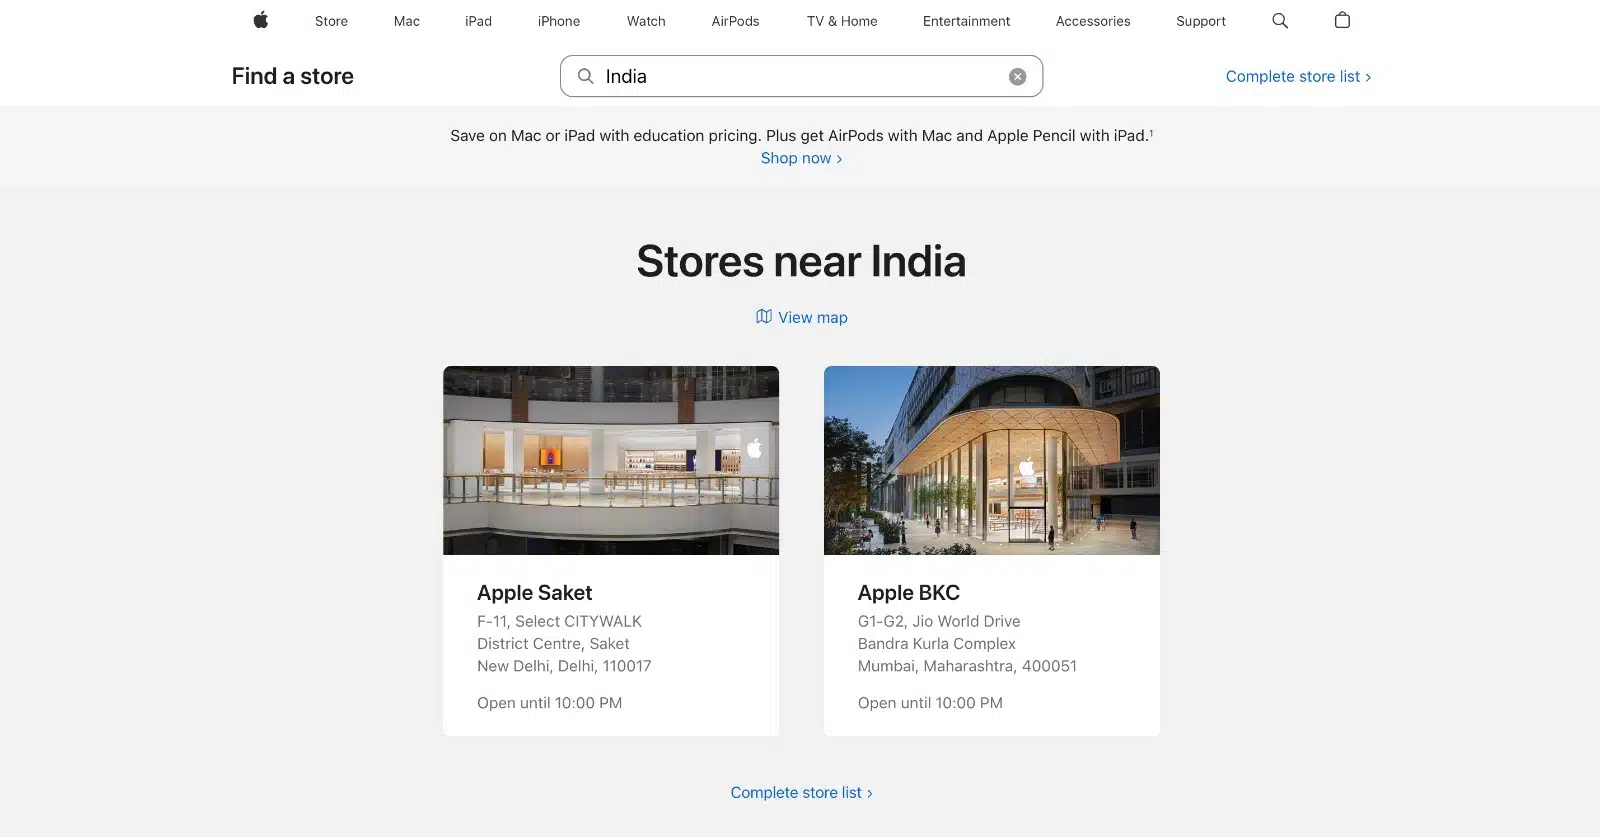Image resolution: width=1600 pixels, height=837 pixels.
Task: Open the Apple BKC store photo
Action: tap(992, 460)
